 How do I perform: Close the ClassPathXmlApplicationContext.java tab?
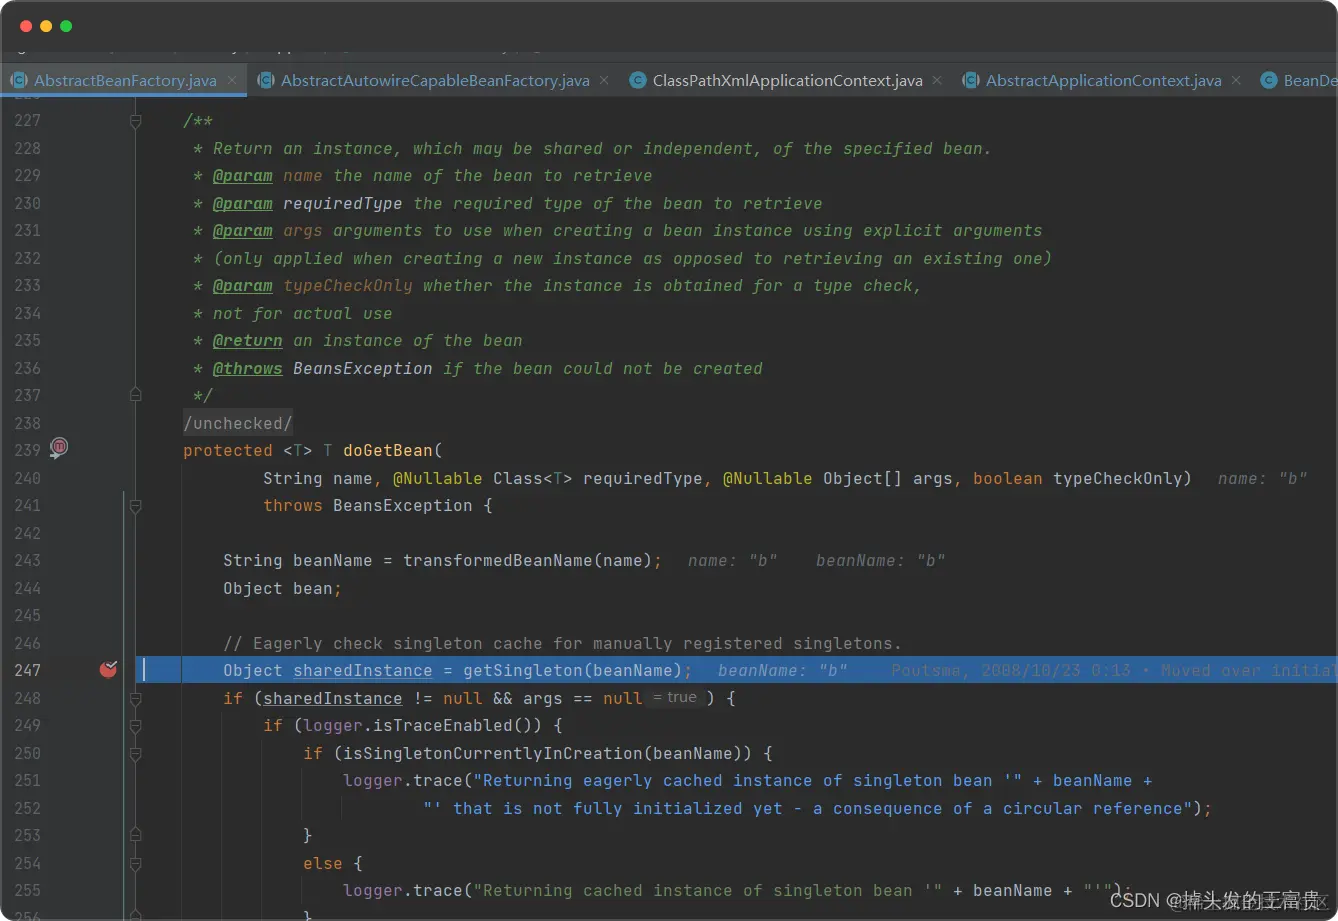point(937,80)
